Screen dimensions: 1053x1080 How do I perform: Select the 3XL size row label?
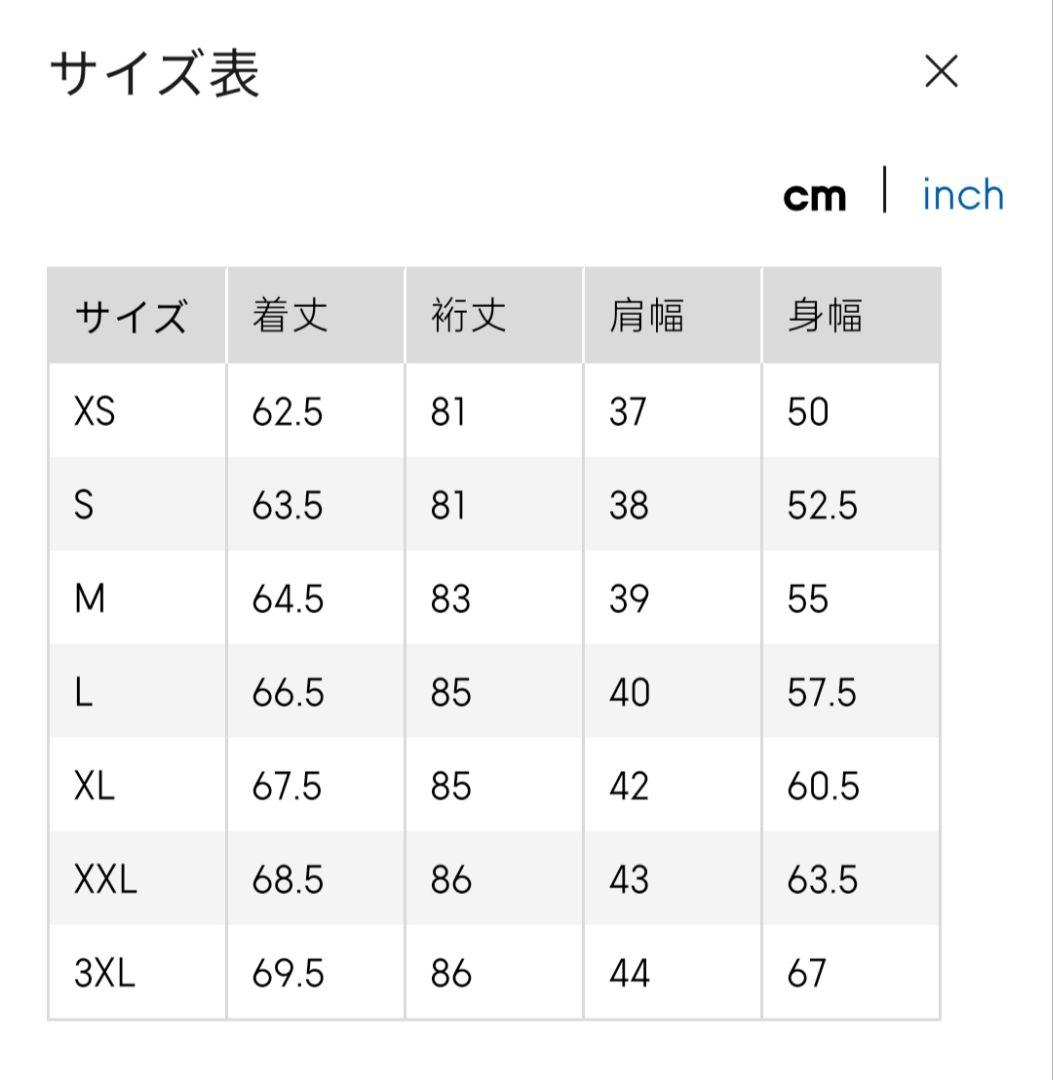pyautogui.click(x=105, y=973)
